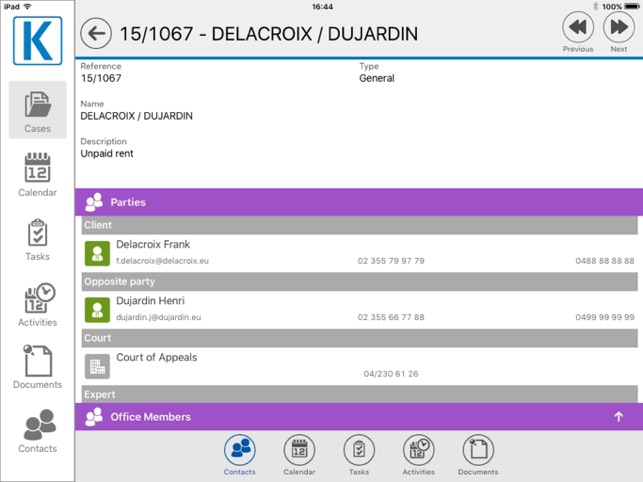Select the Activities tab in bottom bar

pos(419,455)
